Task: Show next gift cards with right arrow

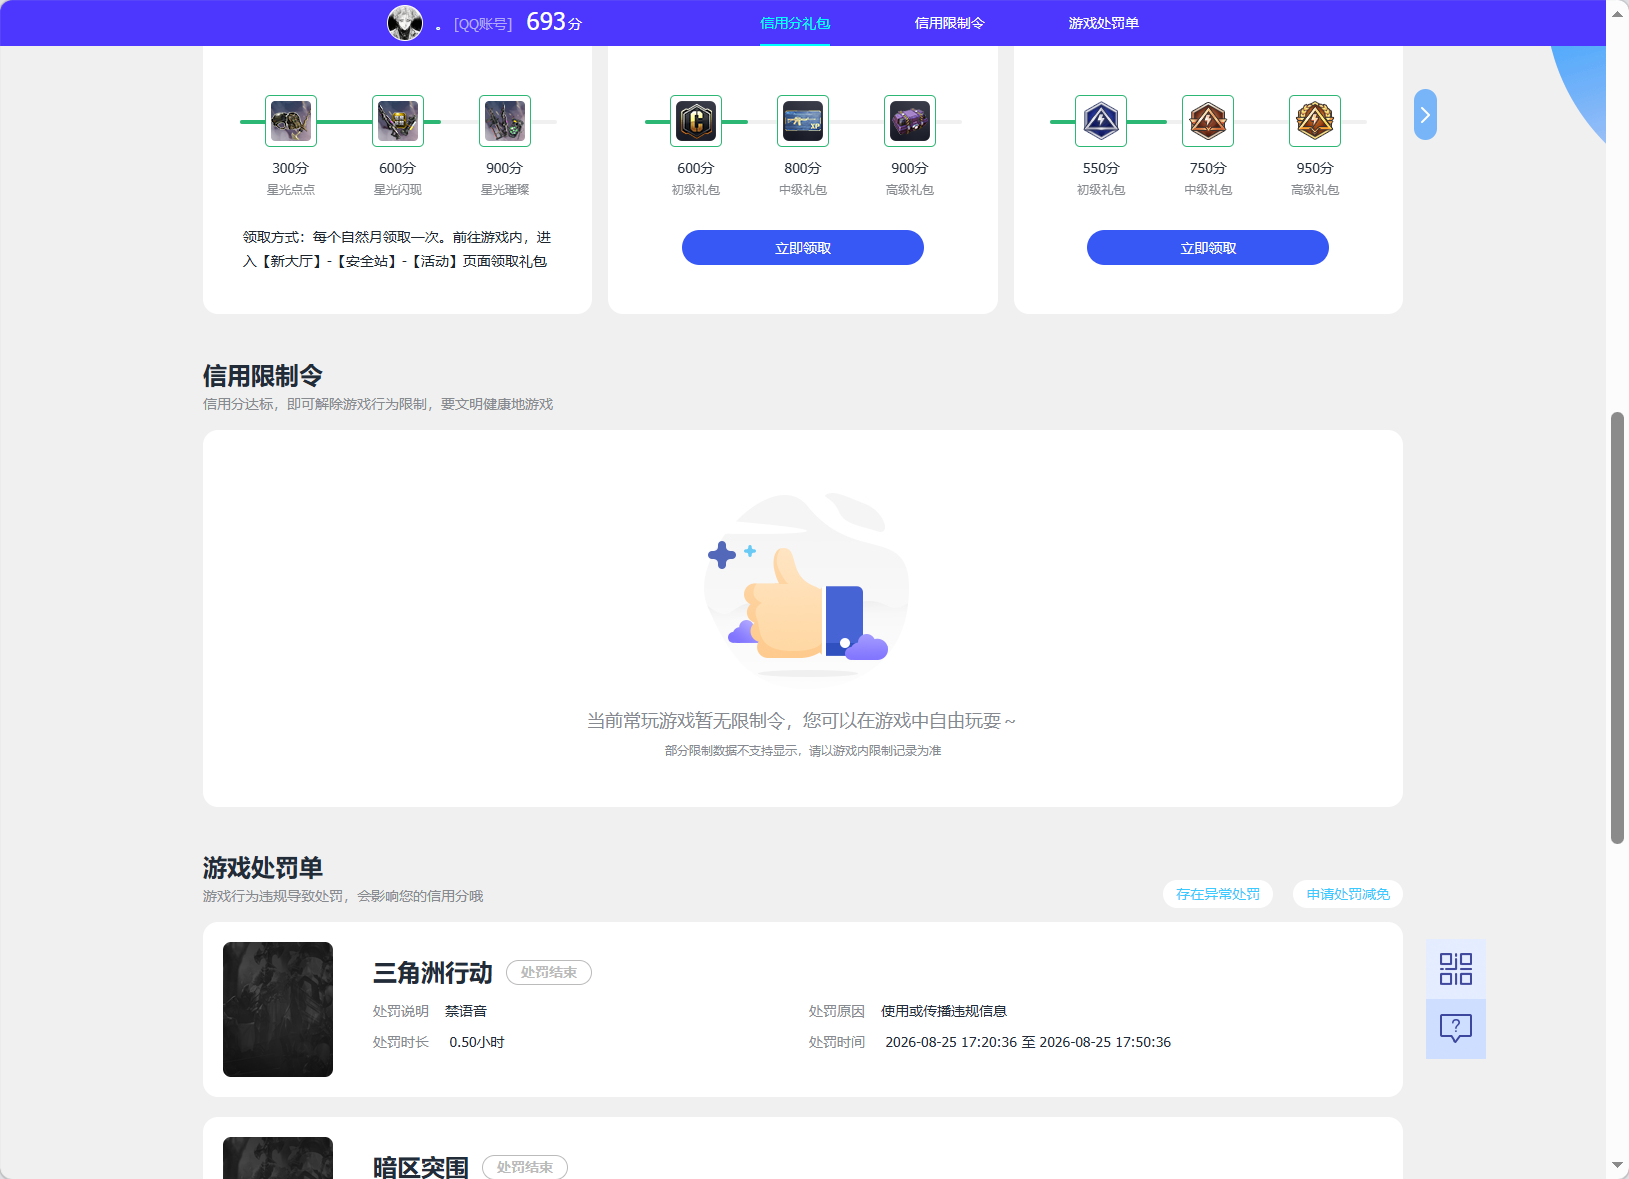Action: [1425, 115]
